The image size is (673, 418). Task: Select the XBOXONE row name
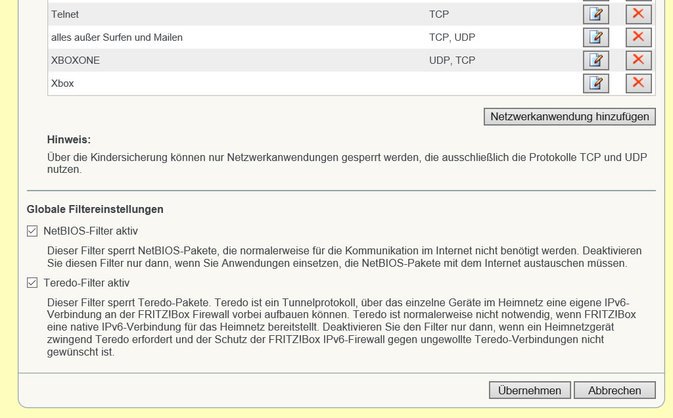tap(75, 61)
